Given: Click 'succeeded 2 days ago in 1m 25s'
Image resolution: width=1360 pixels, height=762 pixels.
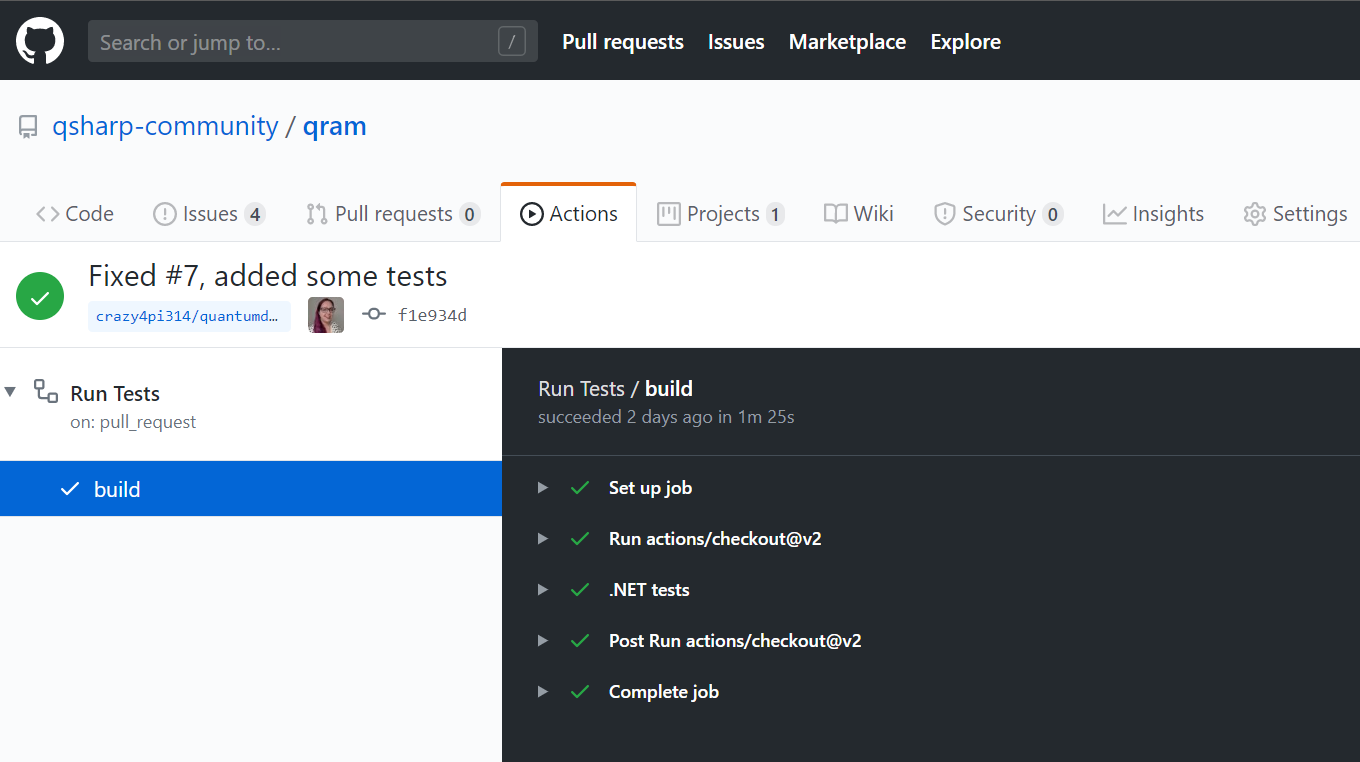Looking at the screenshot, I should click(x=666, y=417).
